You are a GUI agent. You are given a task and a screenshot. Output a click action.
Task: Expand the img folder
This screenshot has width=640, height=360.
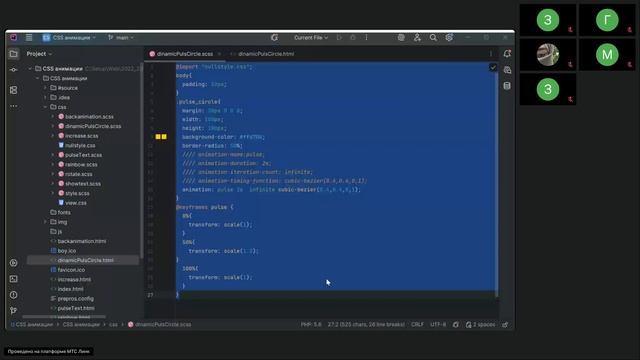[x=45, y=222]
